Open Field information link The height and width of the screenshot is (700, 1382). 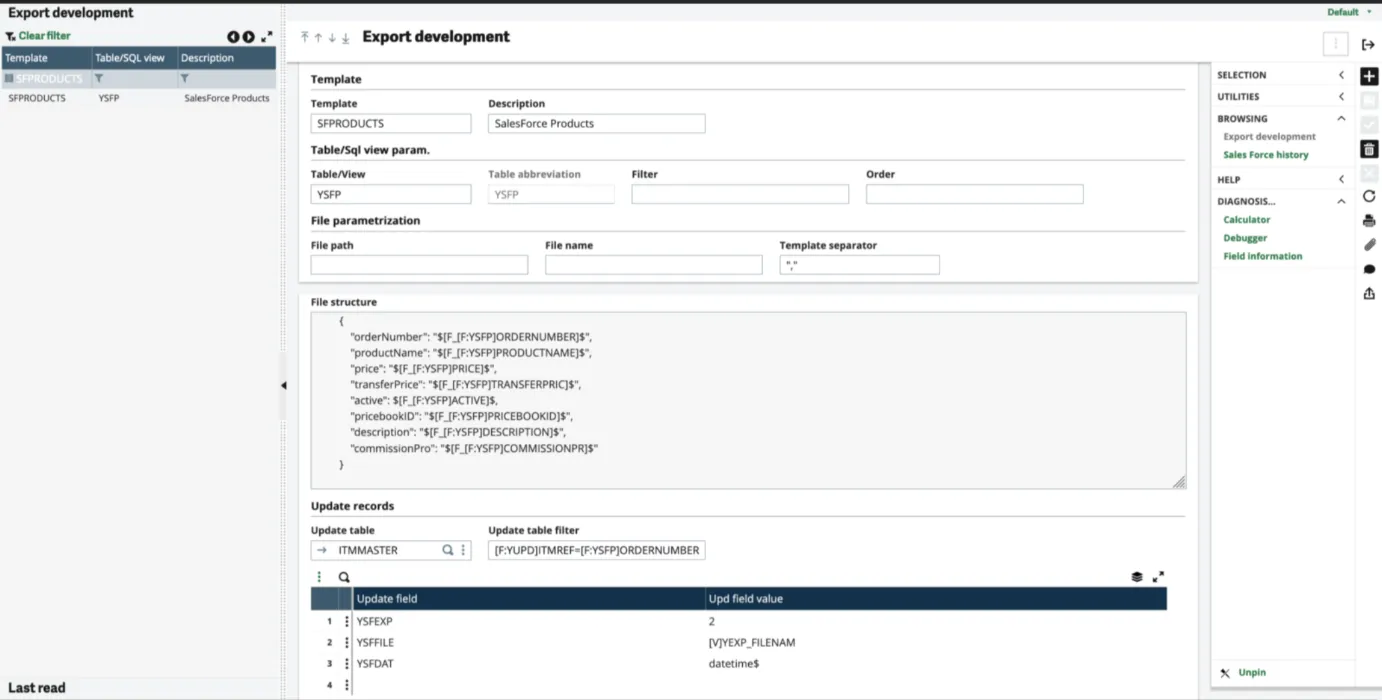pyautogui.click(x=1262, y=256)
